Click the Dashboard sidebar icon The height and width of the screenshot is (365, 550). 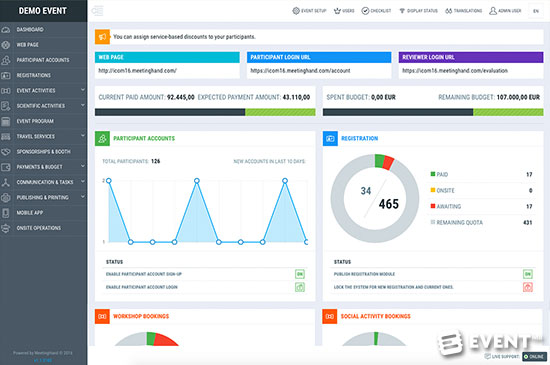coord(6,29)
